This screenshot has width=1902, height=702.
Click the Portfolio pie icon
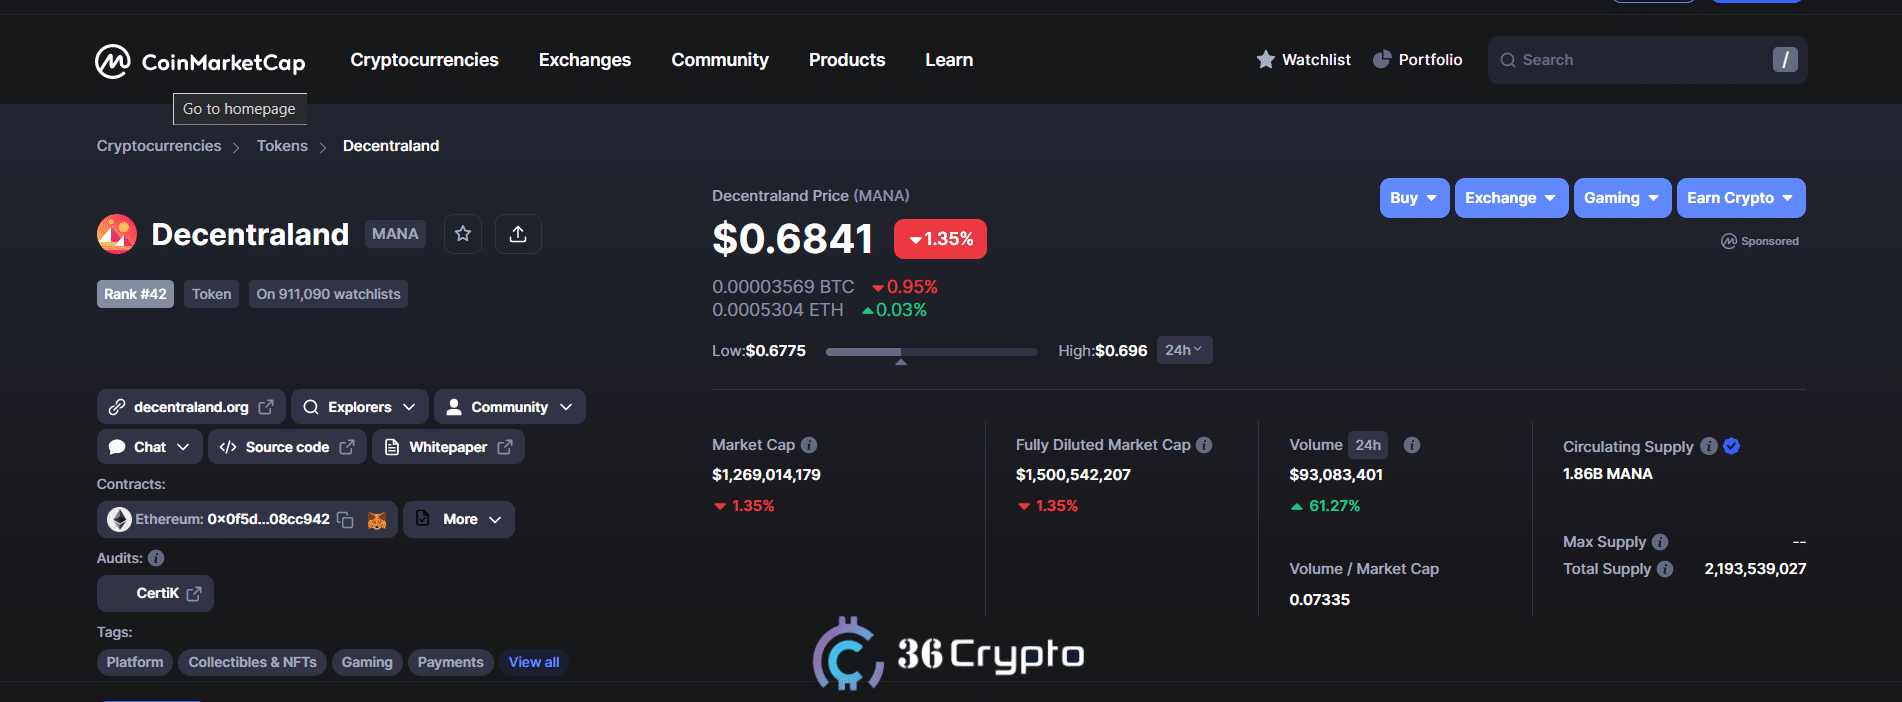pos(1382,60)
